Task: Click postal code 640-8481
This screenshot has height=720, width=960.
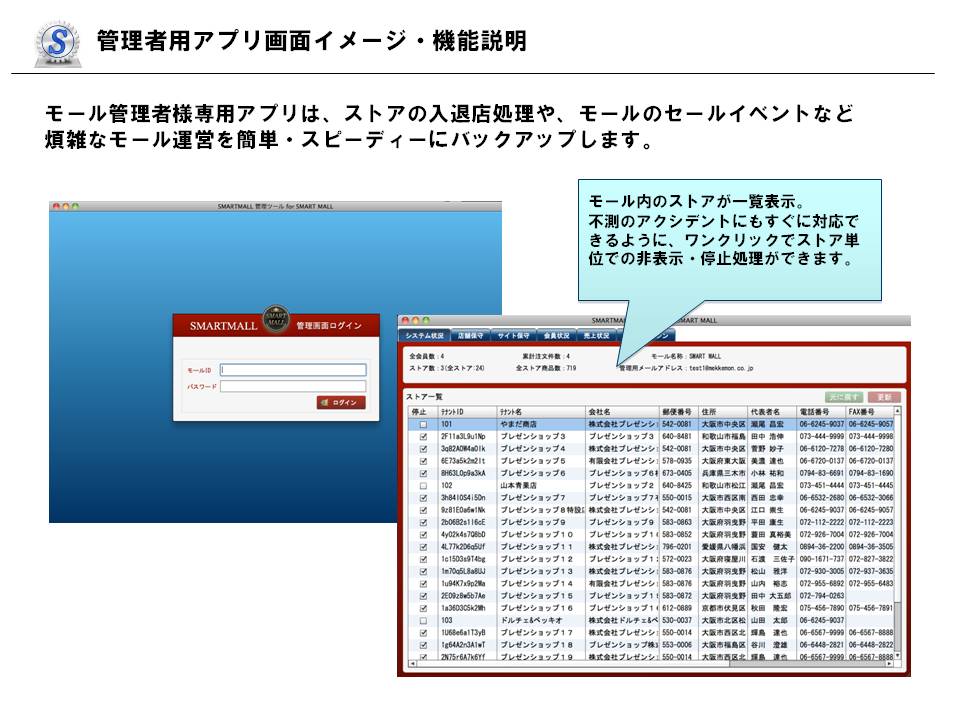Action: 677,437
